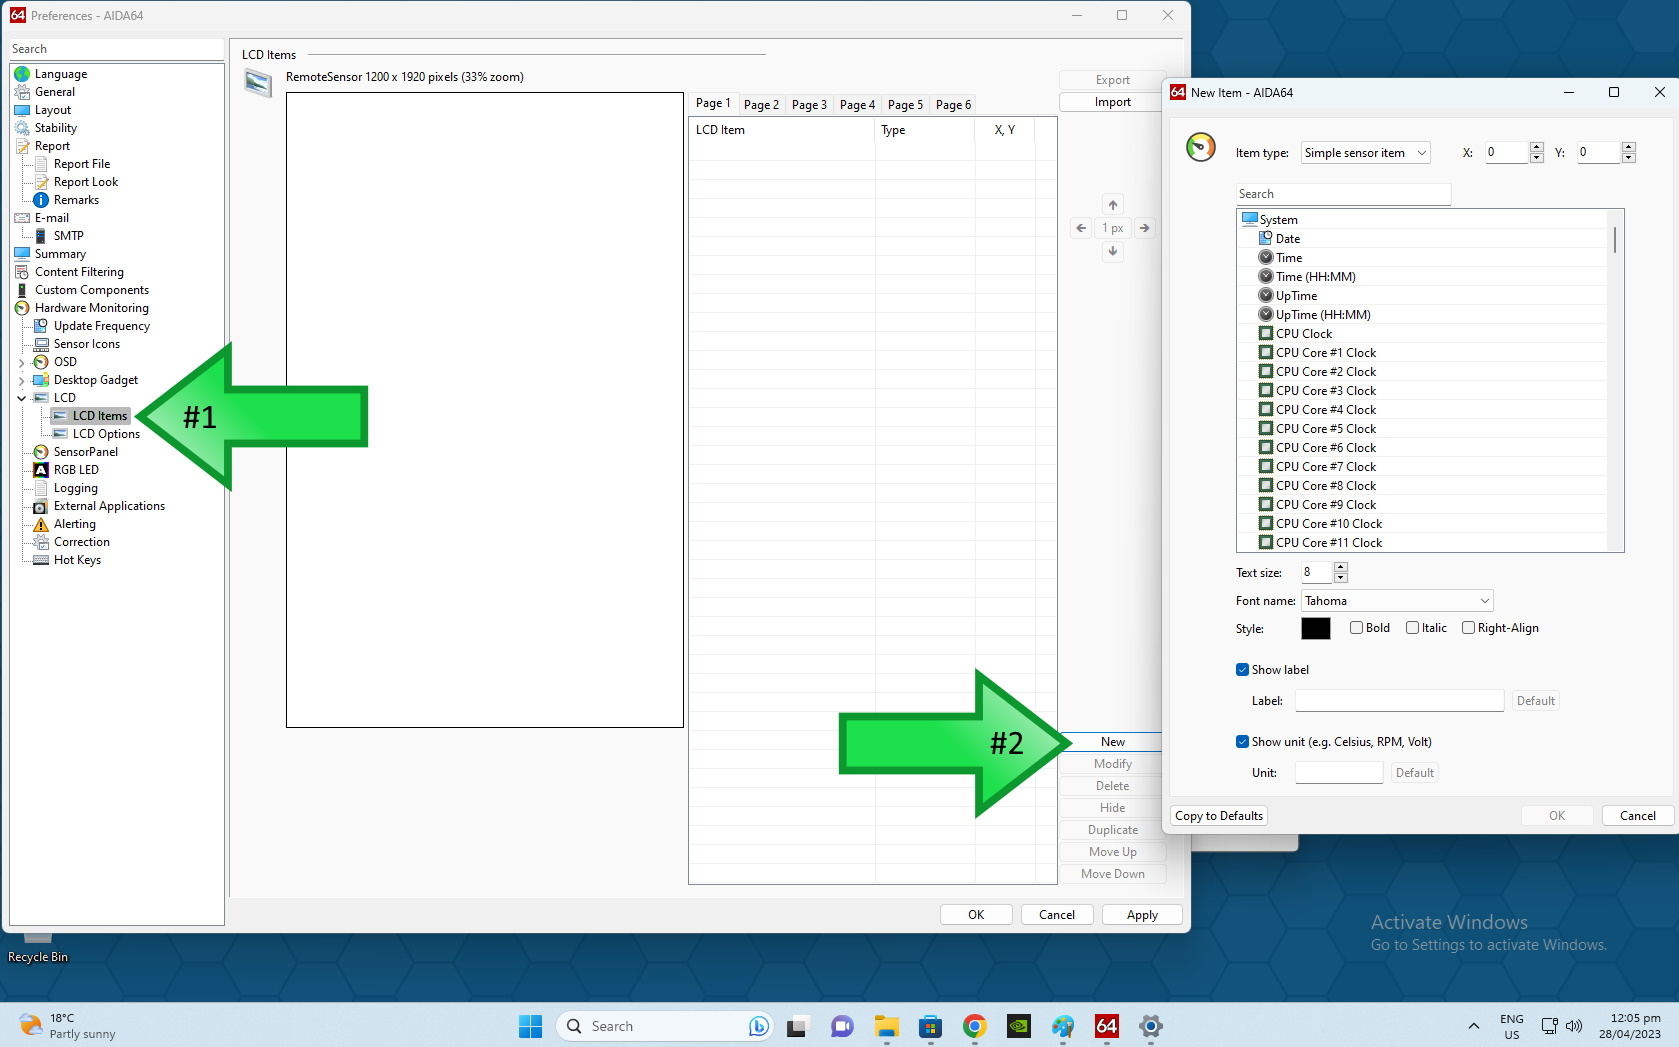Open Custom Components preferences
This screenshot has height=1047, width=1679.
[92, 290]
